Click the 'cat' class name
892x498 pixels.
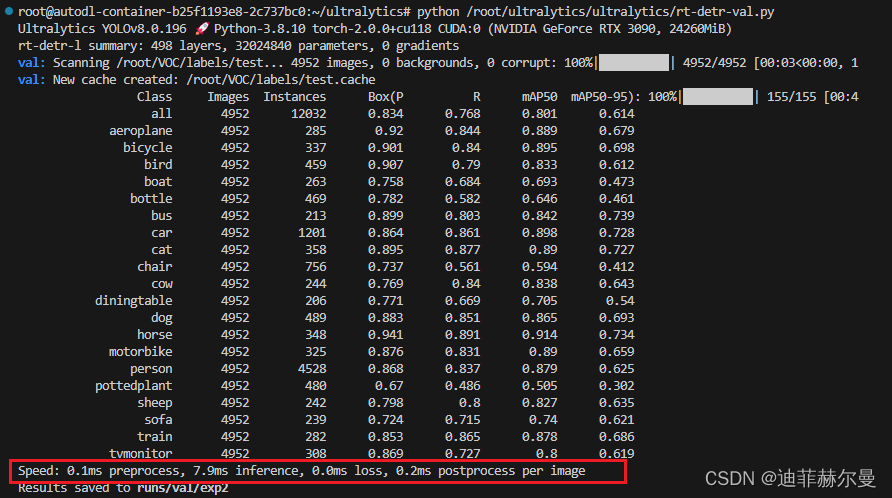(162, 250)
